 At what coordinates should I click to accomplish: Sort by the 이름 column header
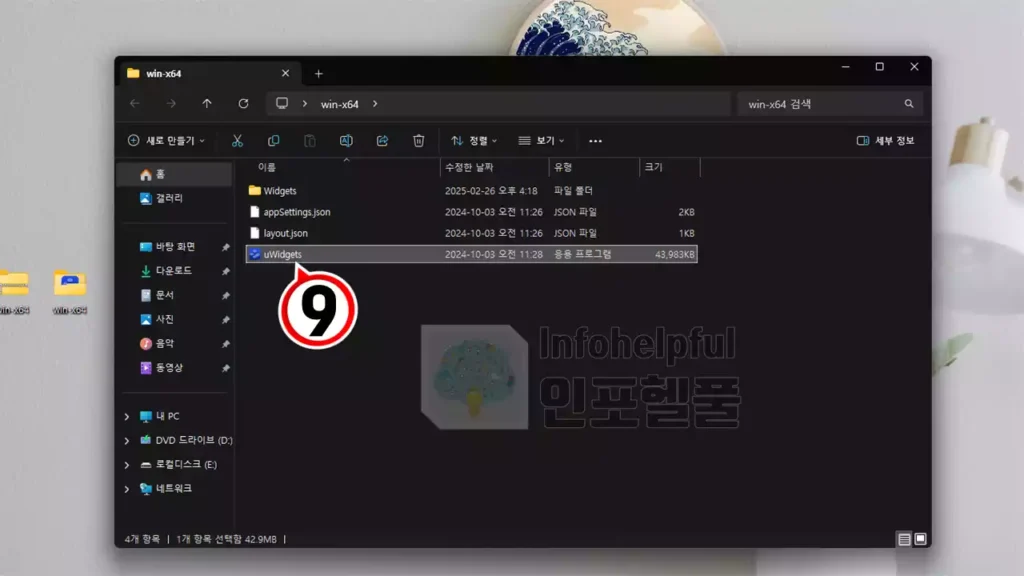[267, 167]
